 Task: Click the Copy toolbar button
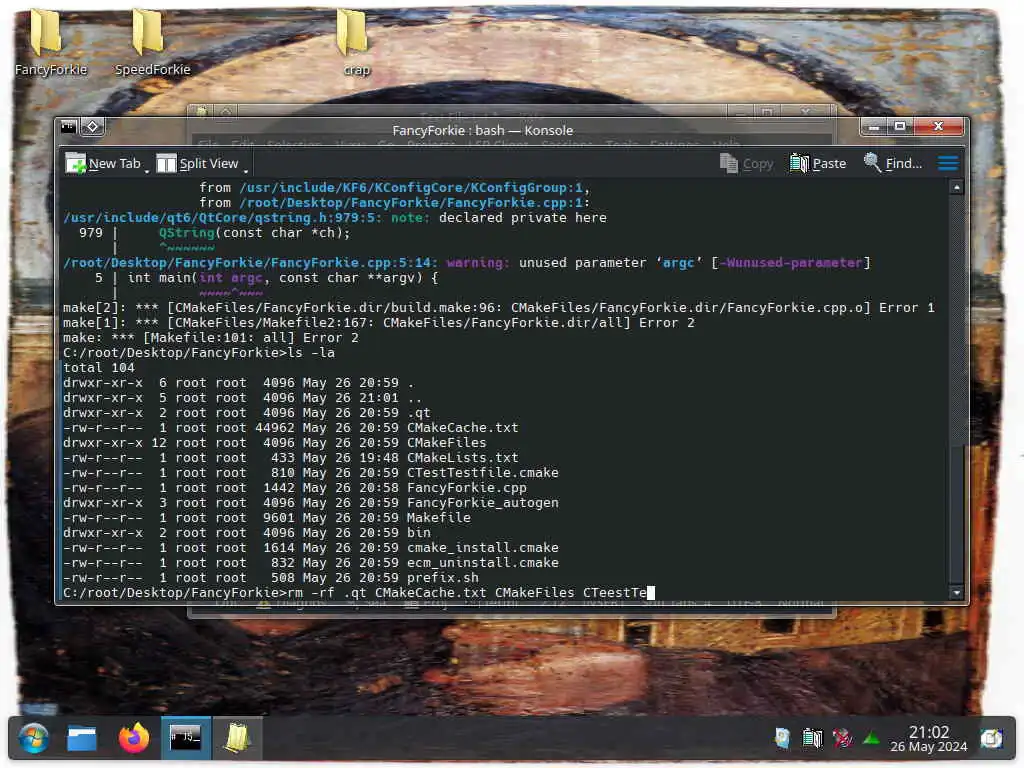point(746,163)
